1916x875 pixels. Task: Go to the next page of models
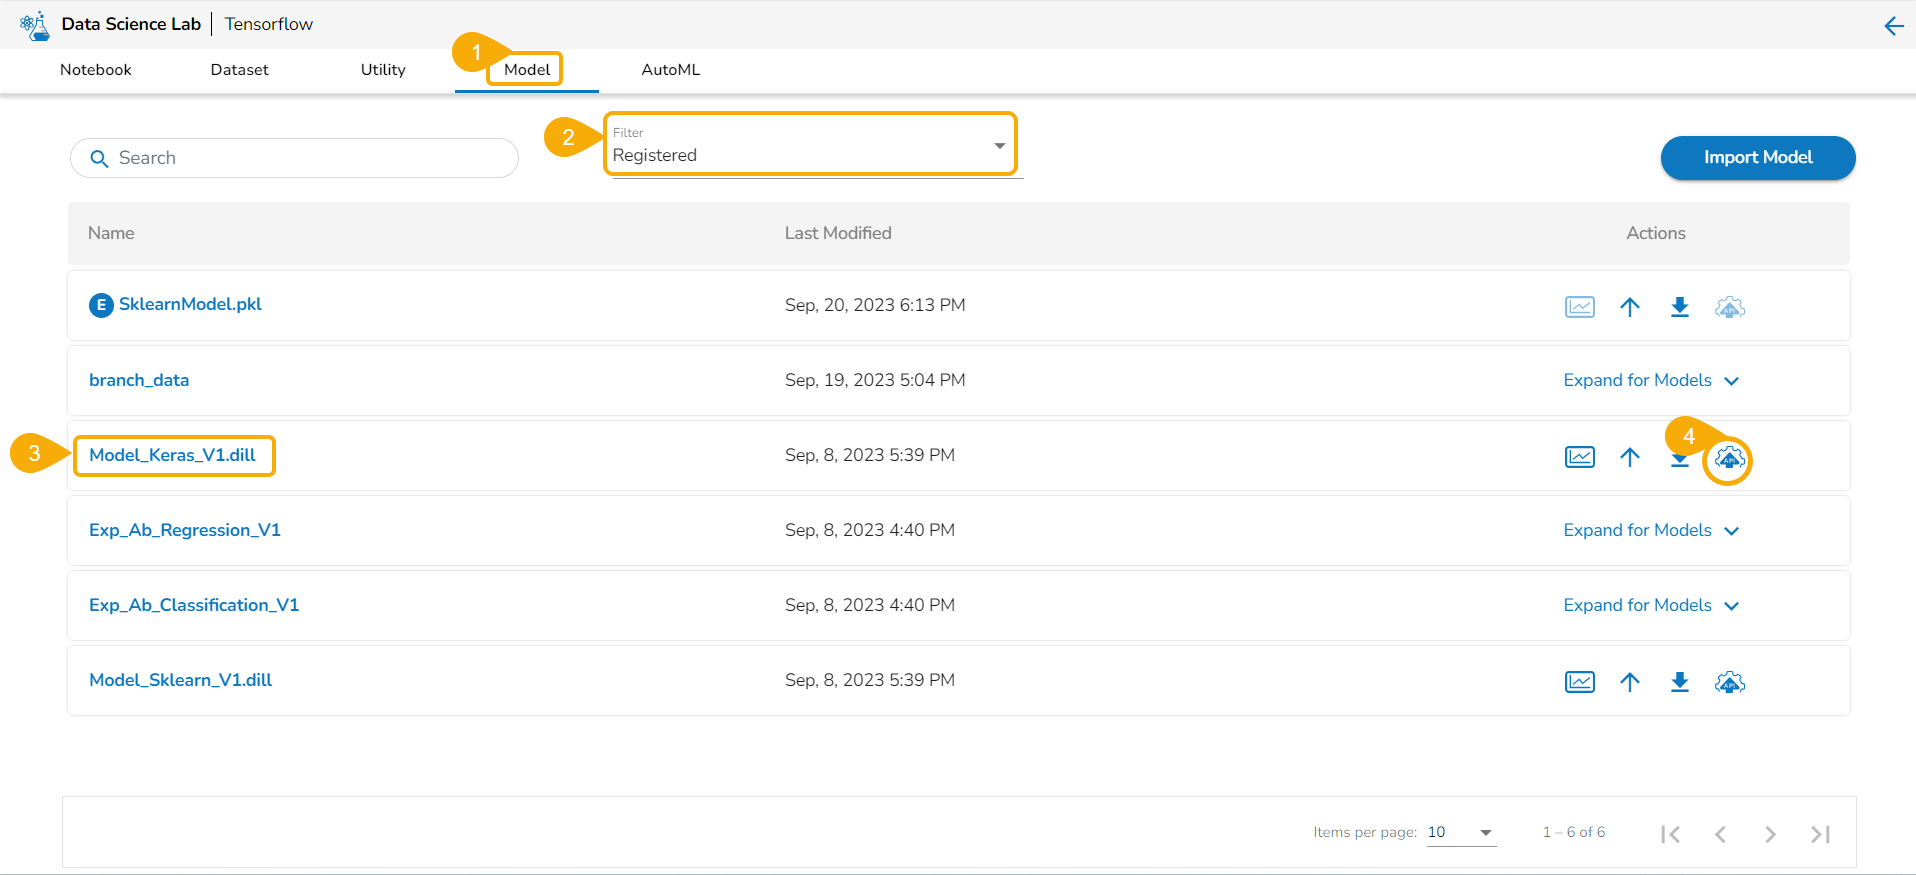click(1770, 834)
